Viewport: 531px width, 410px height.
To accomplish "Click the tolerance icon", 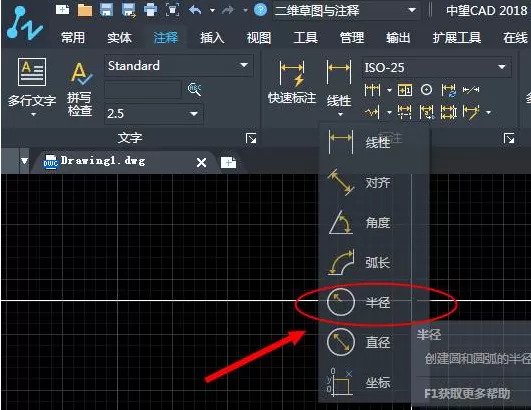I will coord(405,90).
